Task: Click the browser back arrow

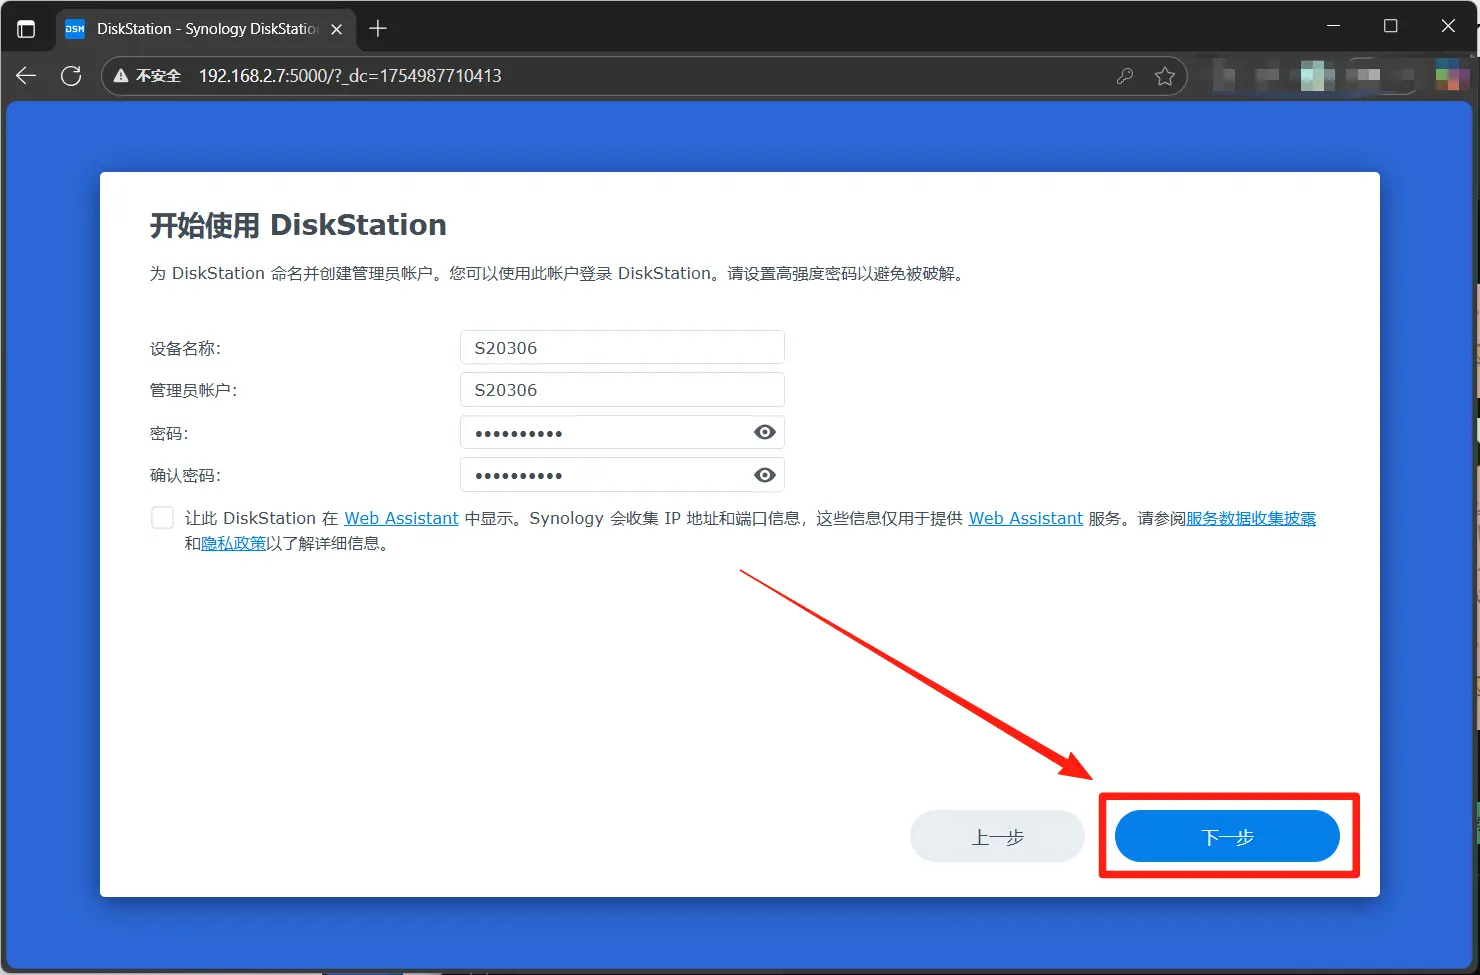Action: point(26,76)
